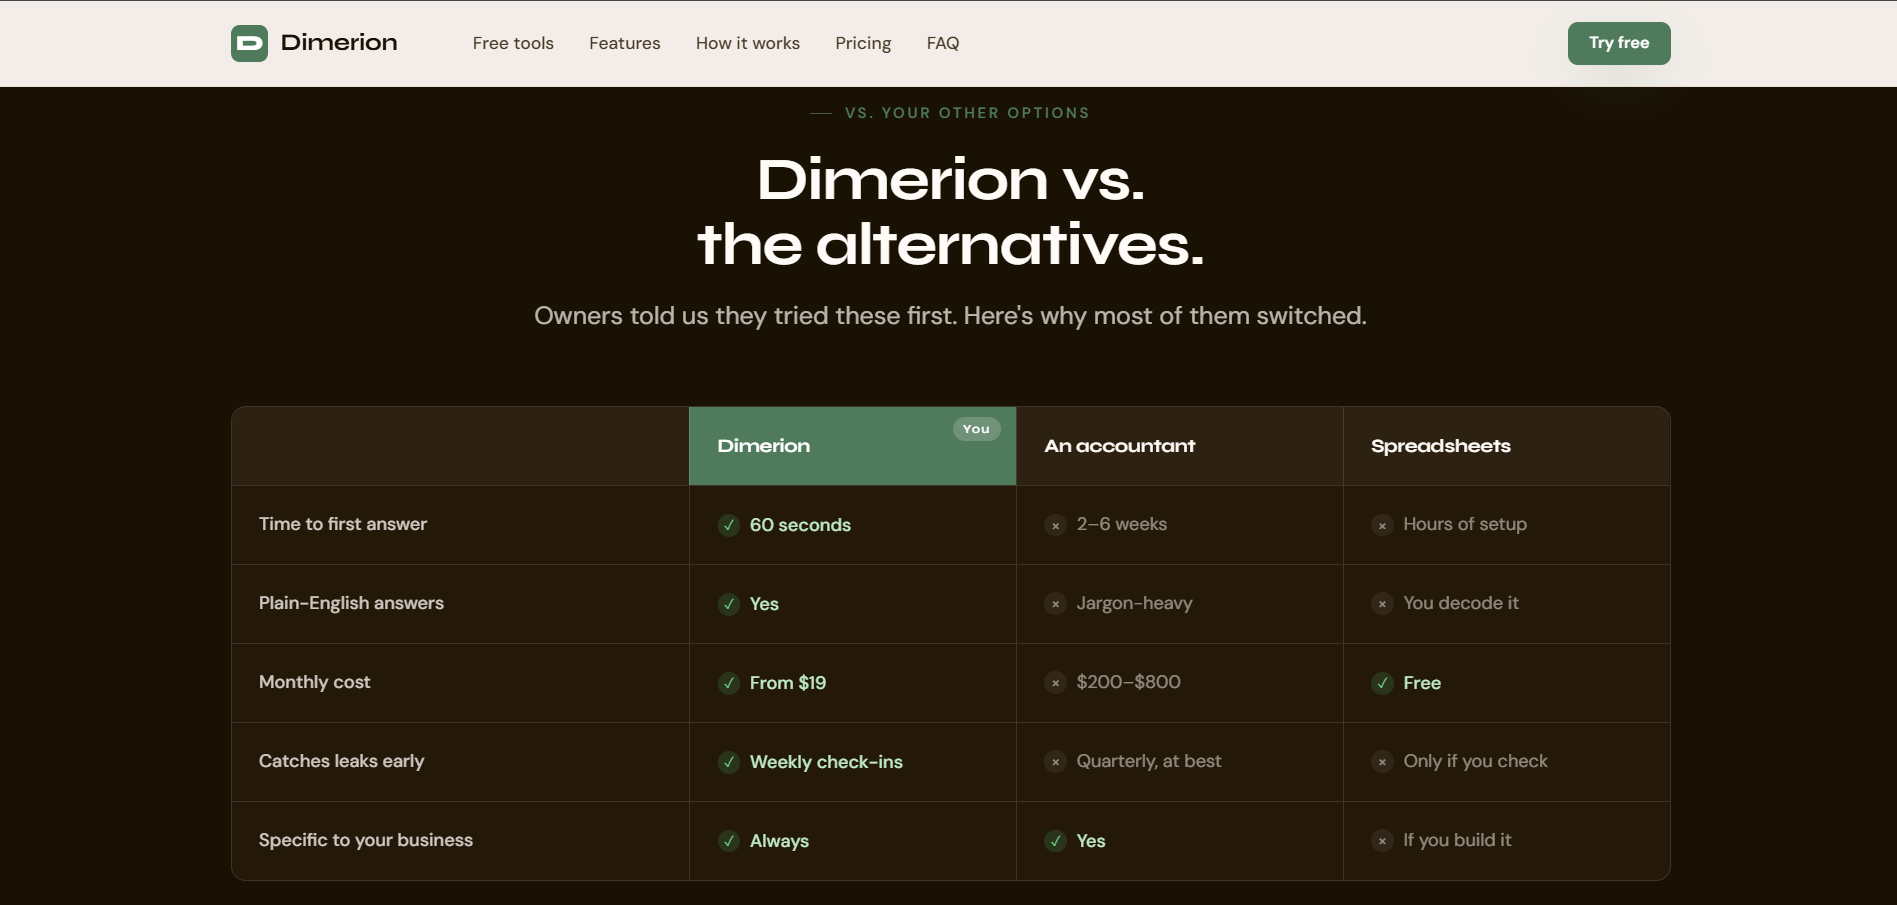This screenshot has width=1897, height=905.
Task: Click the Try free button
Action: point(1619,43)
